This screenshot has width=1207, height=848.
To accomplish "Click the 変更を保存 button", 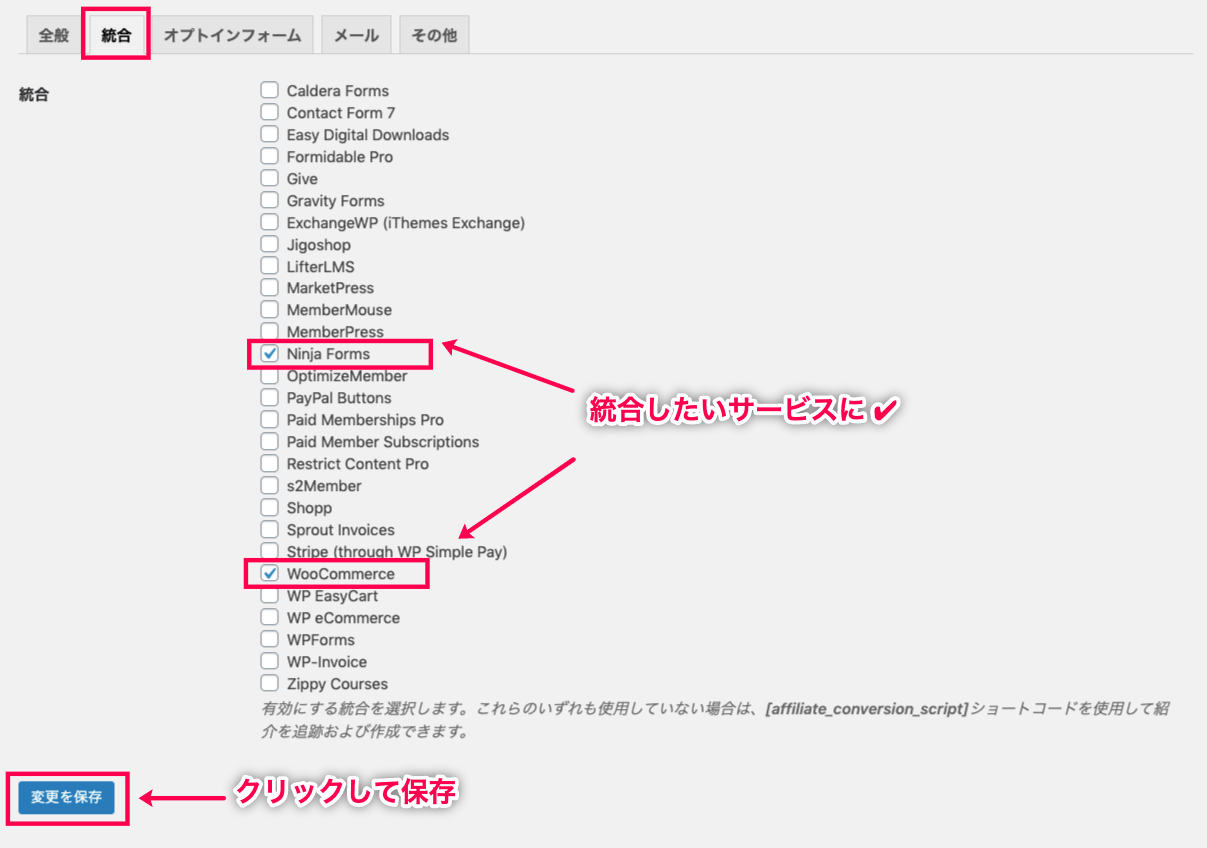I will 66,797.
